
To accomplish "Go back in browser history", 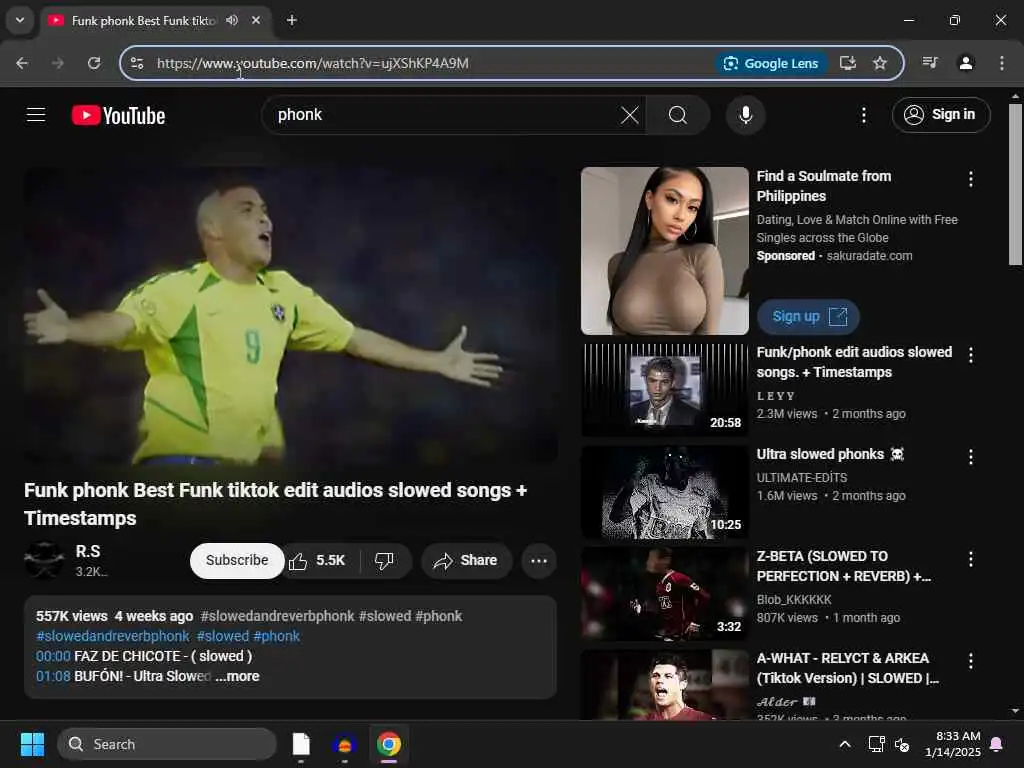I will click(22, 63).
